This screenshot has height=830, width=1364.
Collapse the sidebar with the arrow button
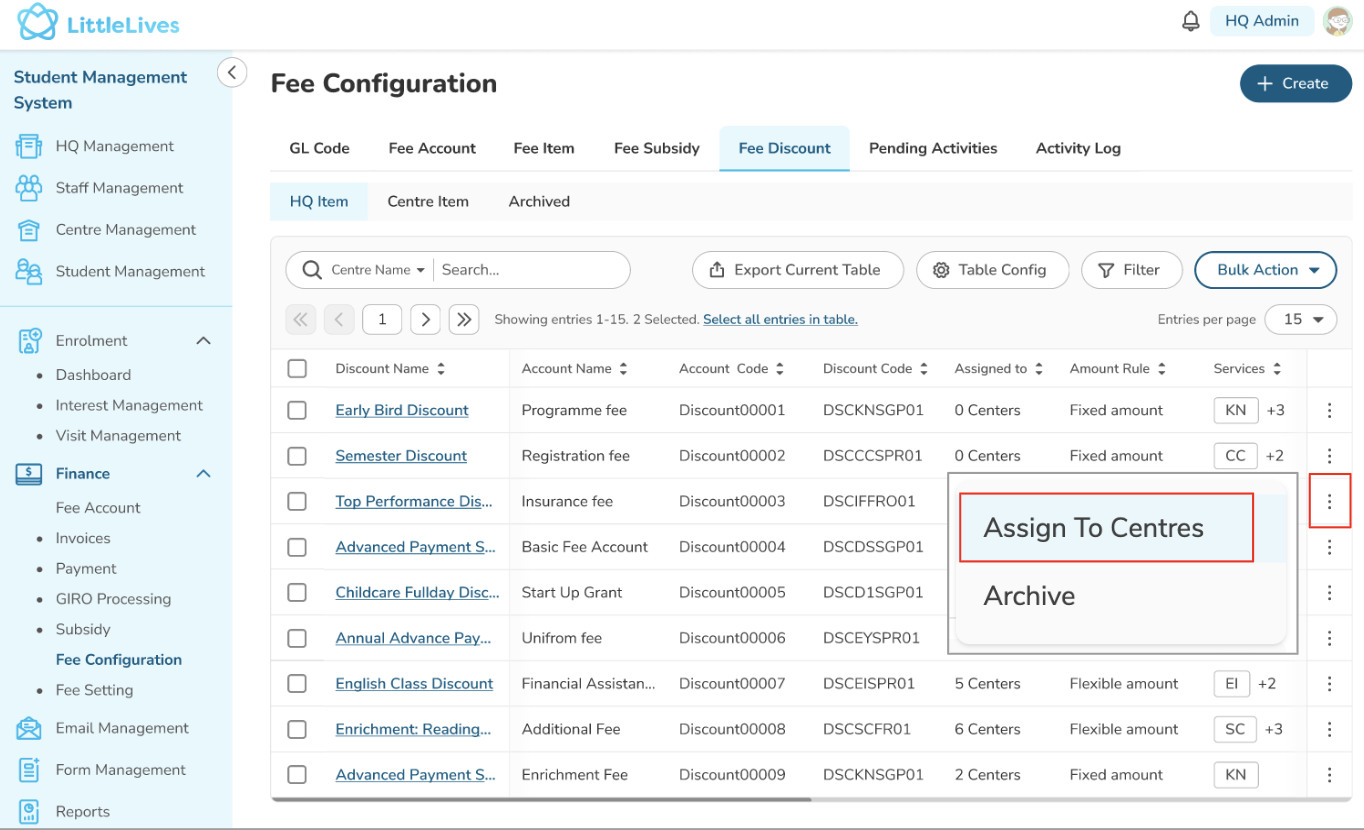232,72
